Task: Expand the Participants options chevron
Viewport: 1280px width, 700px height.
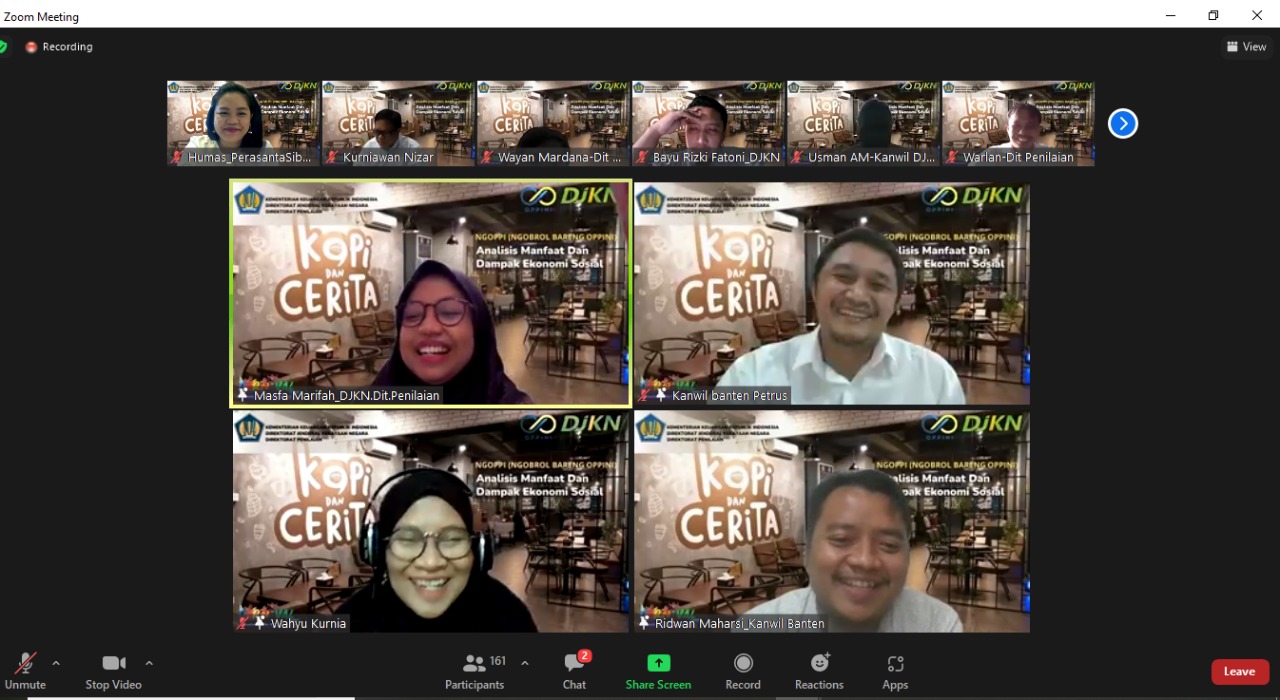Action: pos(524,663)
